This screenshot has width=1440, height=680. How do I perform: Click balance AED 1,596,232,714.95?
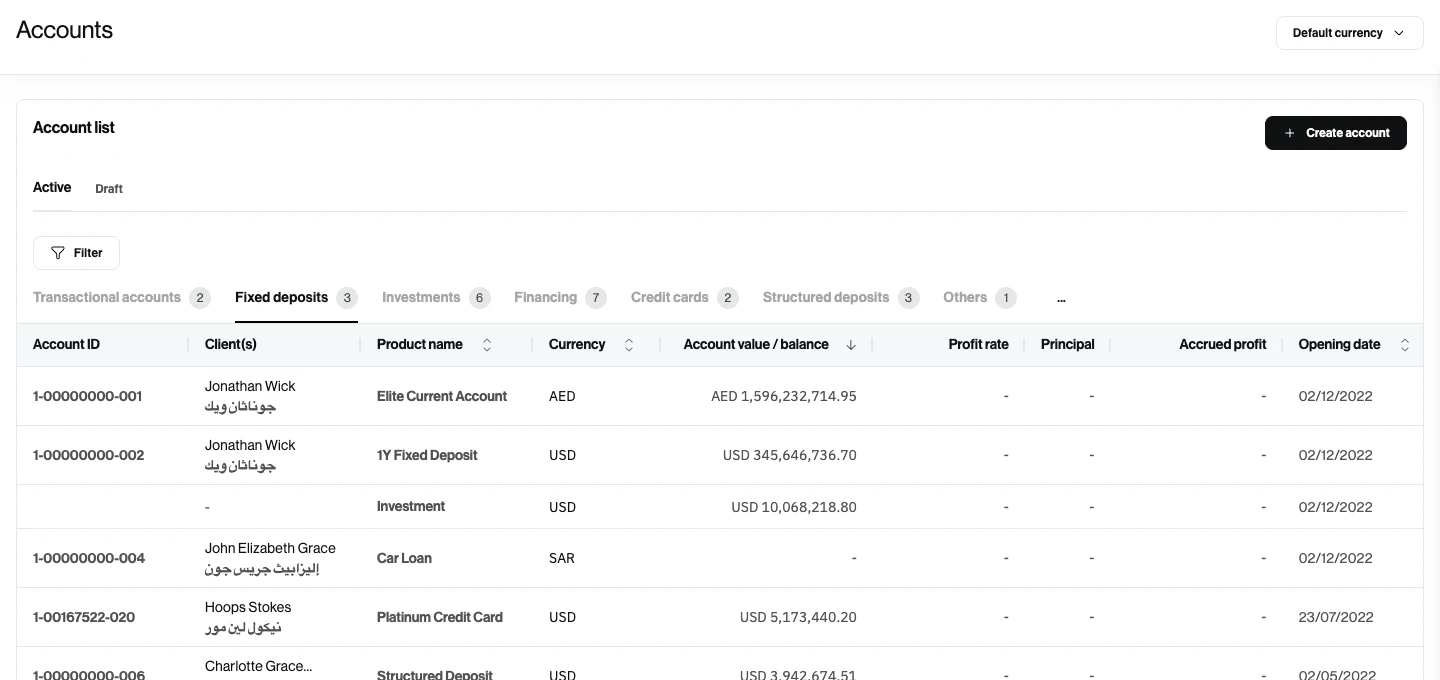coord(784,396)
